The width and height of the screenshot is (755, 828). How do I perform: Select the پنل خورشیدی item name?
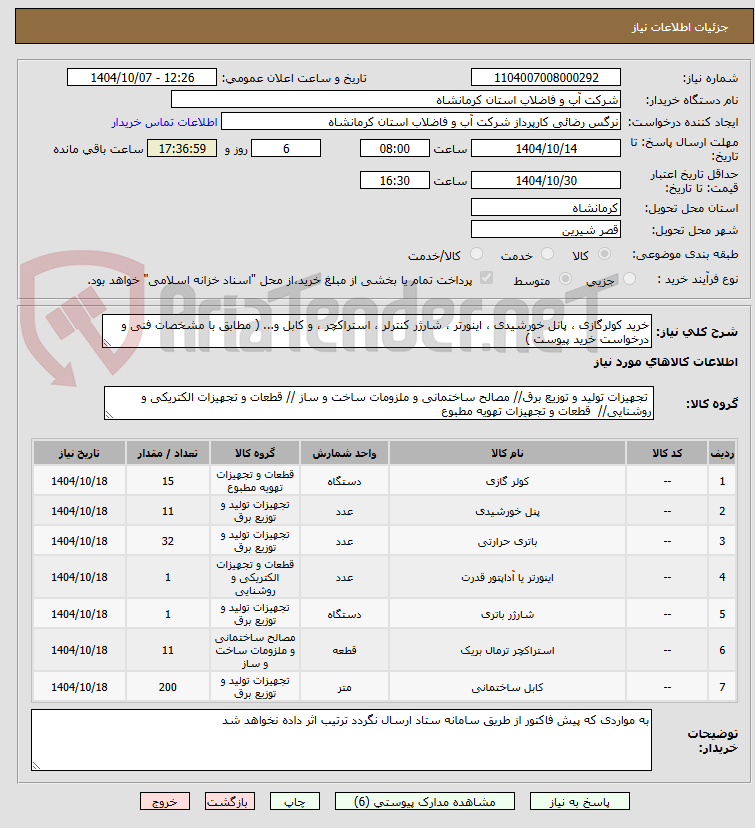point(507,511)
